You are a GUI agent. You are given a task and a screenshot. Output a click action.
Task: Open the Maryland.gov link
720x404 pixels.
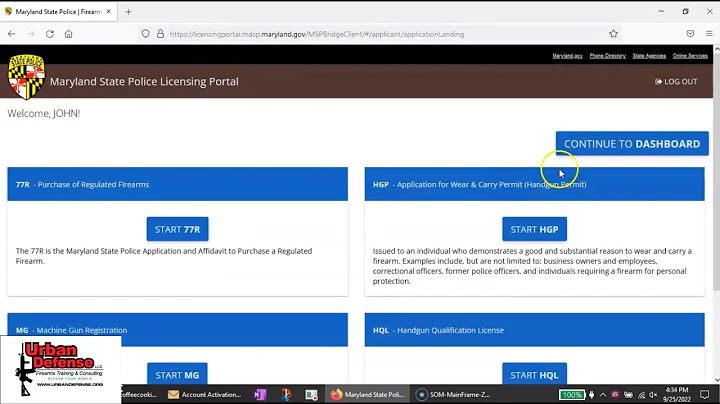pos(568,56)
